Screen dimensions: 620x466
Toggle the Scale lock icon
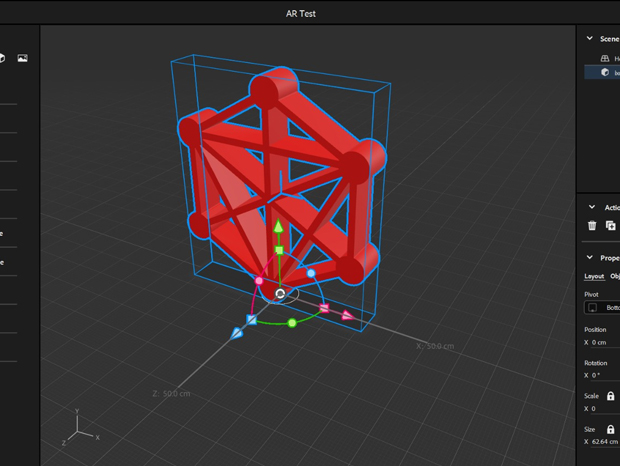[x=610, y=396]
